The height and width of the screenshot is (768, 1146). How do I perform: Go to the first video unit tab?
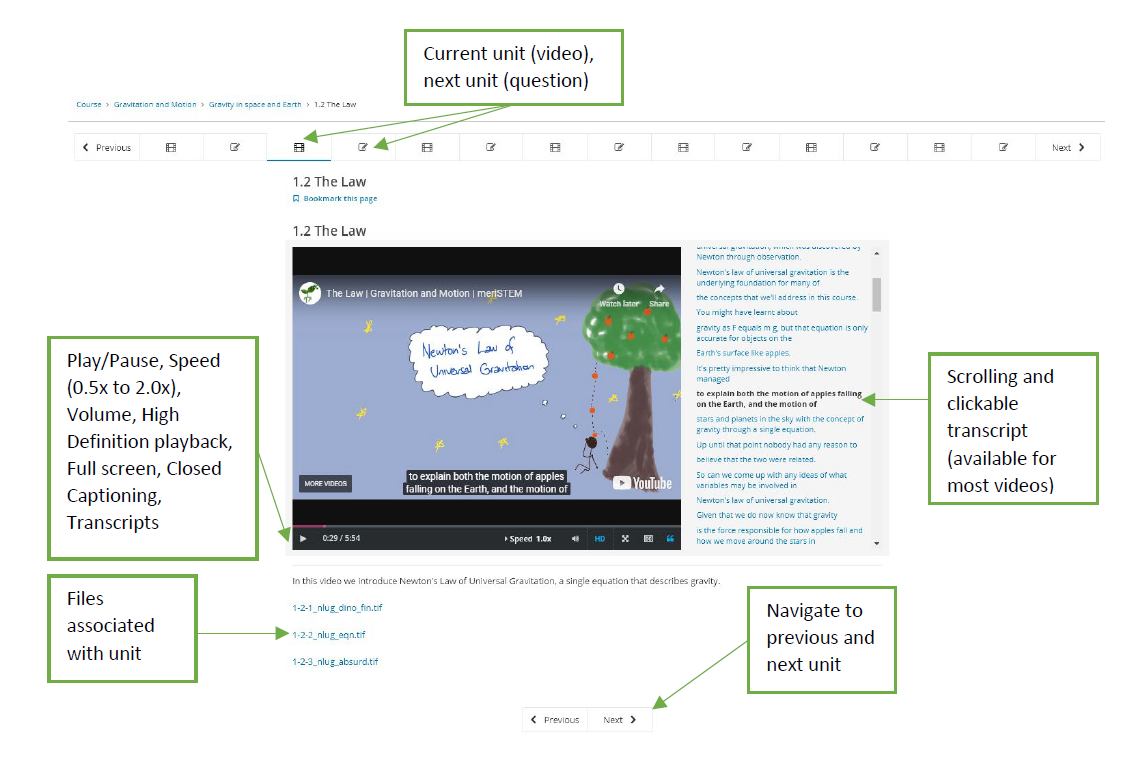pyautogui.click(x=171, y=147)
